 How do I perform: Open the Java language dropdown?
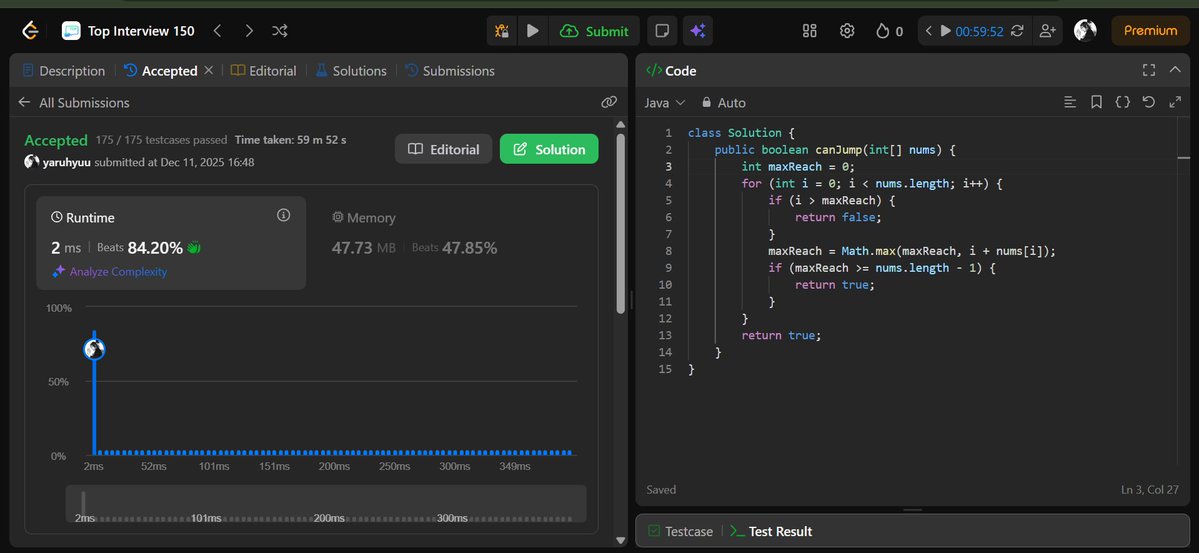coord(664,102)
